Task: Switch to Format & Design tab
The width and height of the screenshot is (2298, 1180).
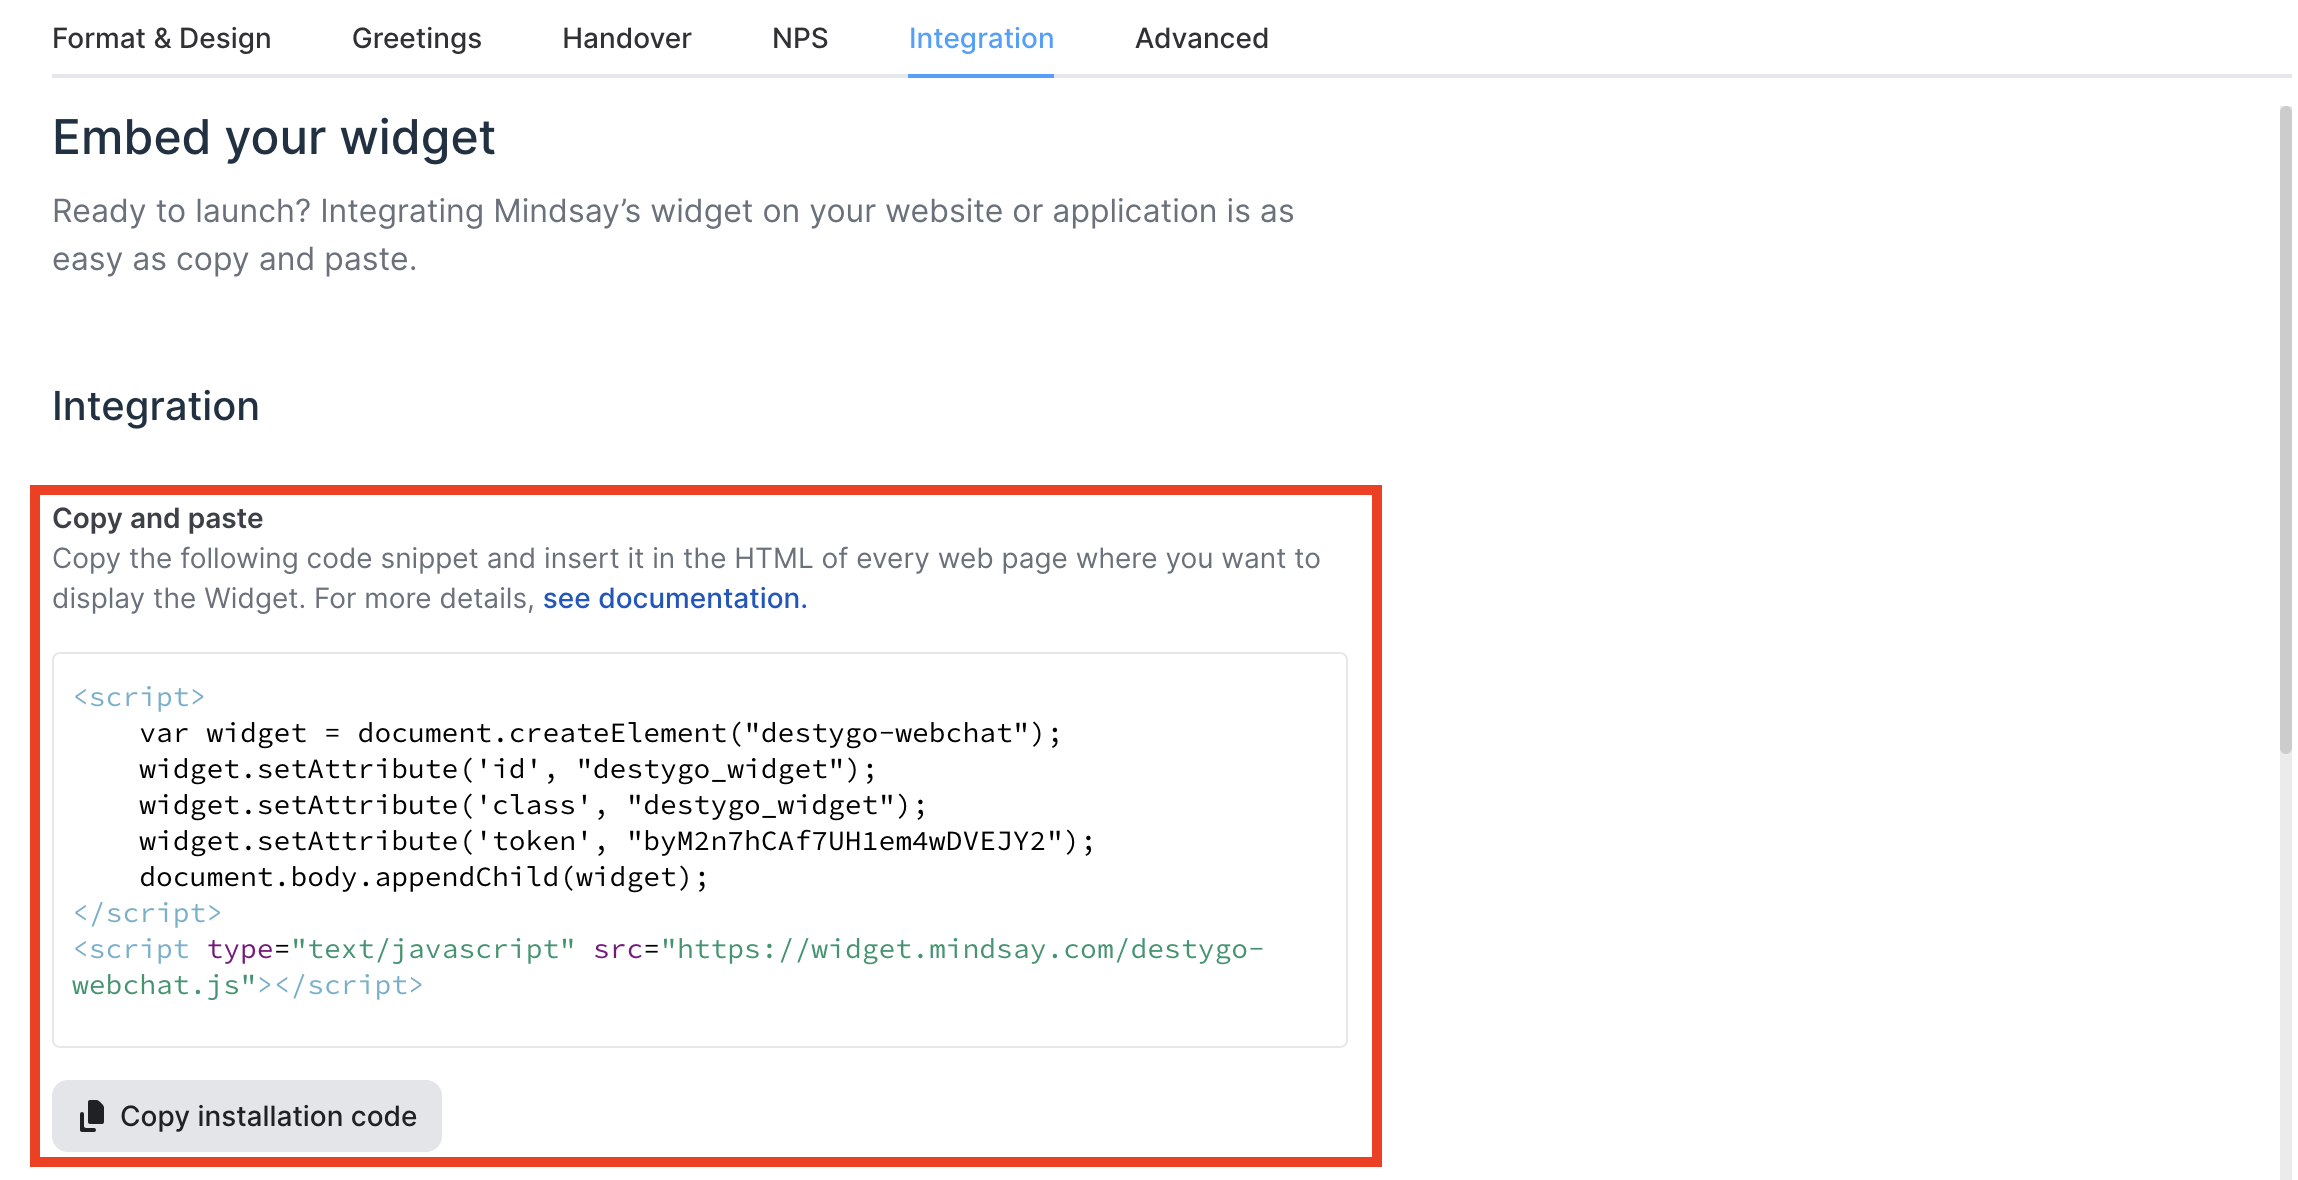Action: (161, 38)
